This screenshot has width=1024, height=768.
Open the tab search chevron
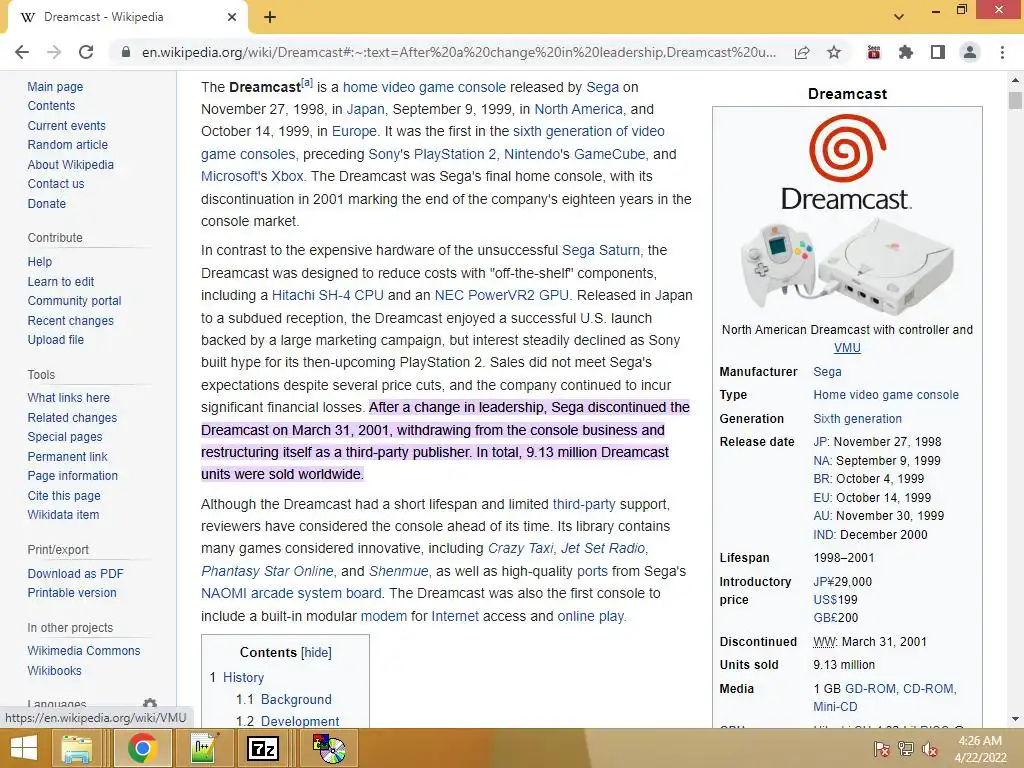(x=899, y=17)
